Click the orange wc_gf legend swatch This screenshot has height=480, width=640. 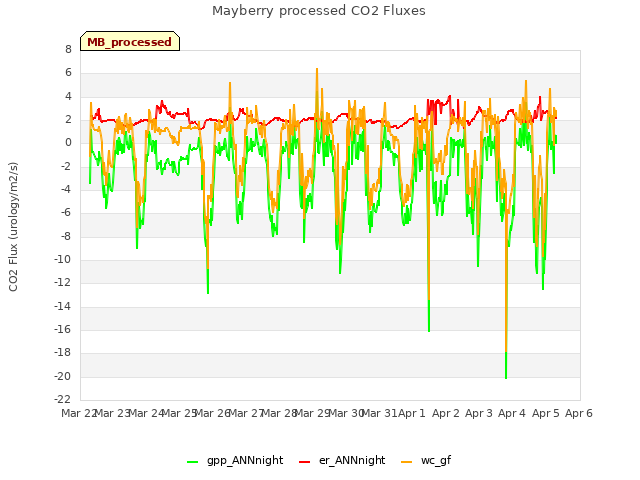[407, 462]
